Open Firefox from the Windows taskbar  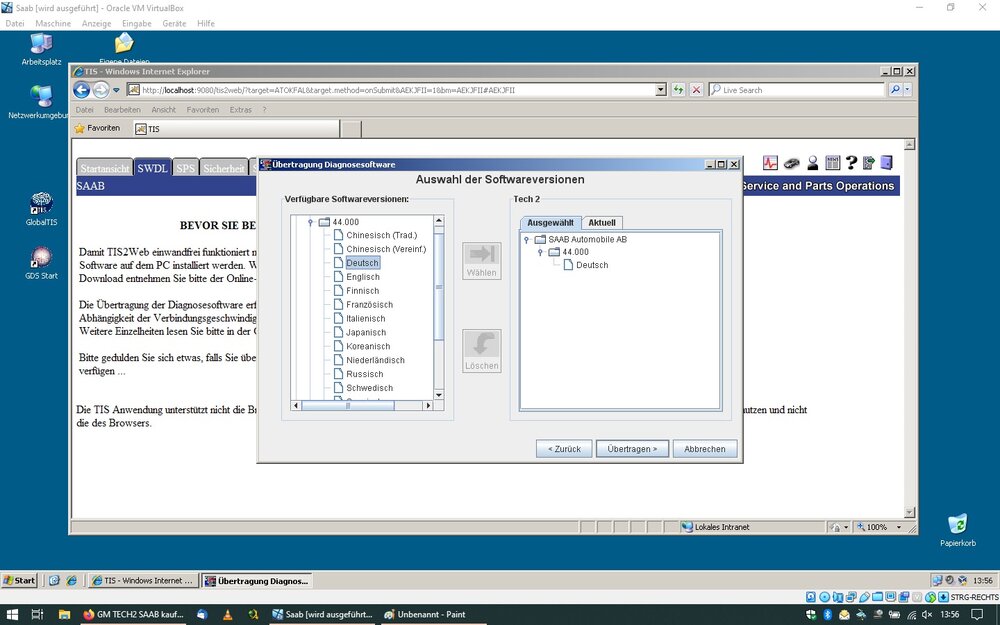click(133, 615)
